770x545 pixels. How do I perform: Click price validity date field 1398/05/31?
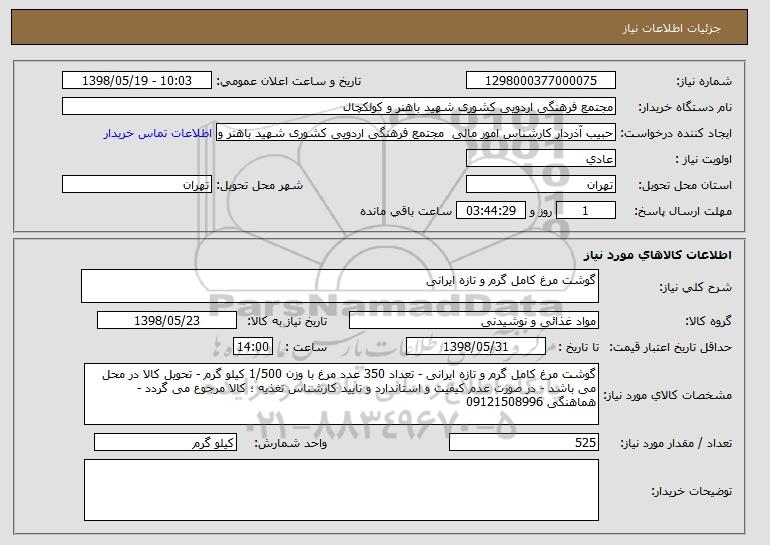(476, 347)
